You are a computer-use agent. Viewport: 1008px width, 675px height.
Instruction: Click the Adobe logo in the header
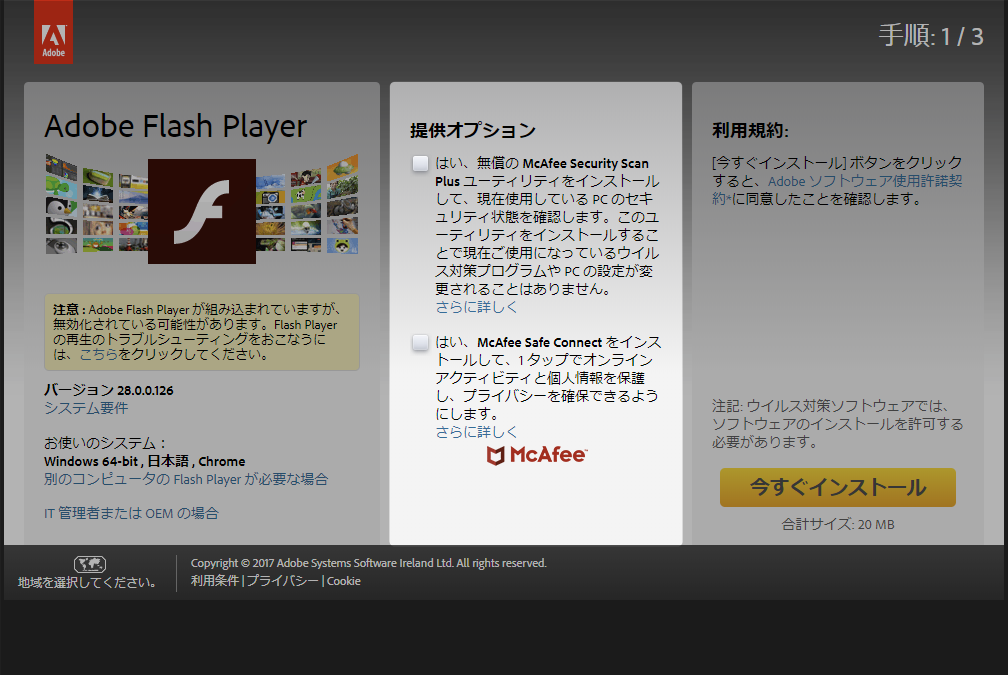pyautogui.click(x=53, y=32)
